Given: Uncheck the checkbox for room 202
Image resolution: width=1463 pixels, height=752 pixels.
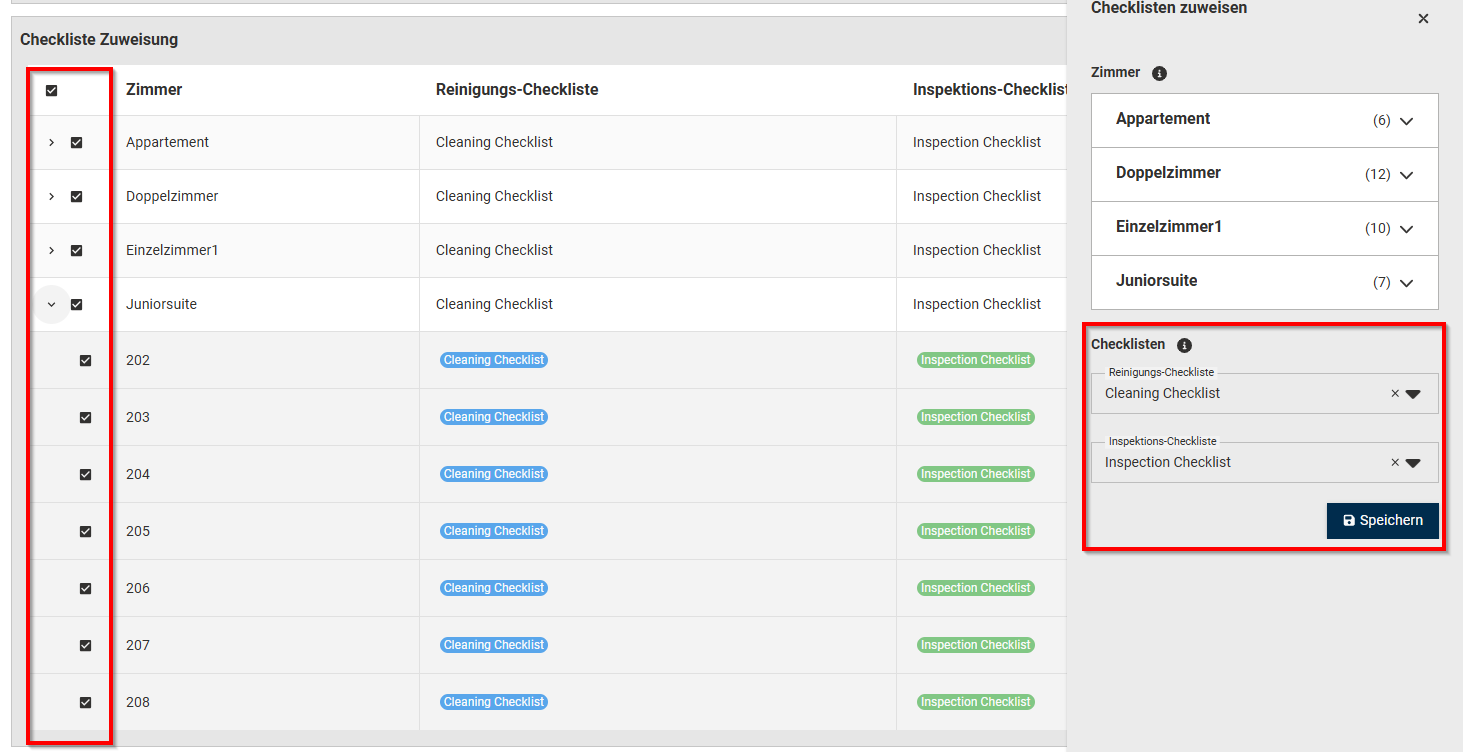Looking at the screenshot, I should [x=85, y=361].
